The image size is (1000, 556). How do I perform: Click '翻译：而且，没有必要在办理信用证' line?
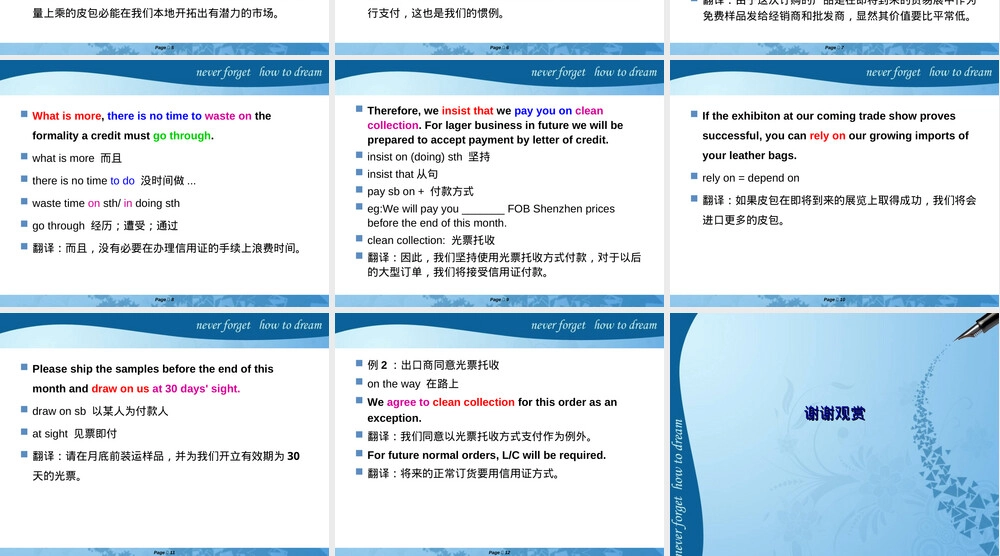167,248
